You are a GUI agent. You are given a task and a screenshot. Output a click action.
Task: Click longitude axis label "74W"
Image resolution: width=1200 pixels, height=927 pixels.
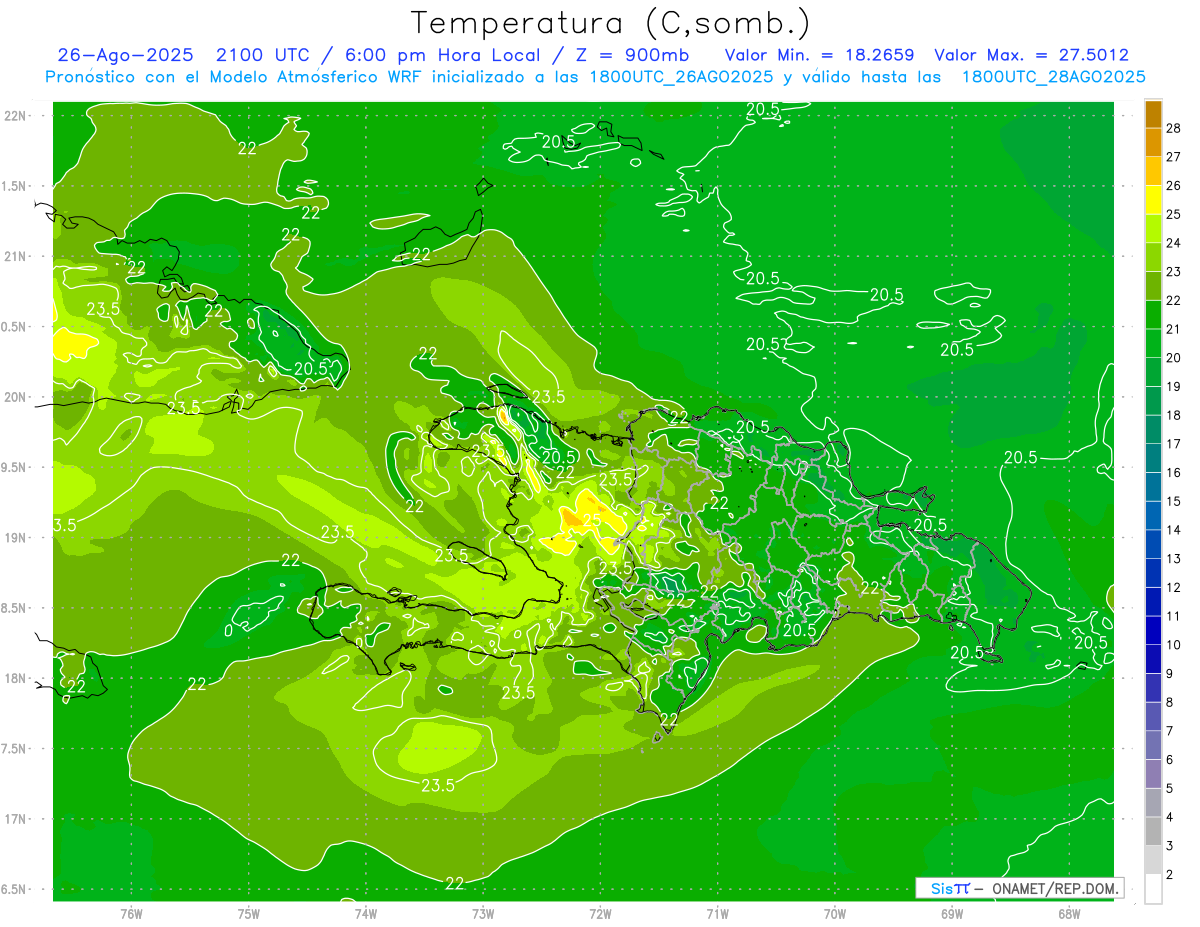coord(365,913)
